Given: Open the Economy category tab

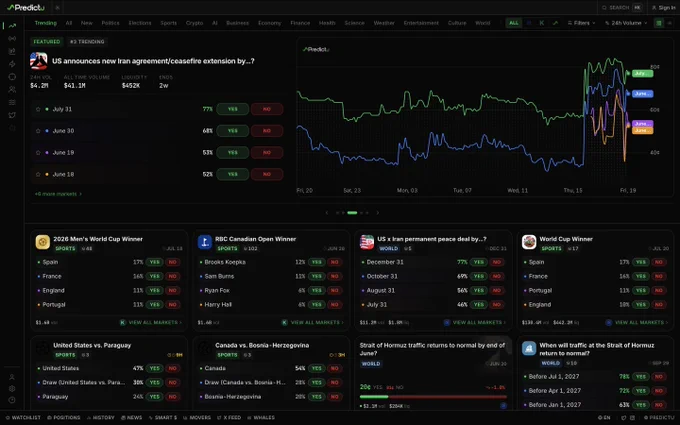Looking at the screenshot, I should pos(270,23).
